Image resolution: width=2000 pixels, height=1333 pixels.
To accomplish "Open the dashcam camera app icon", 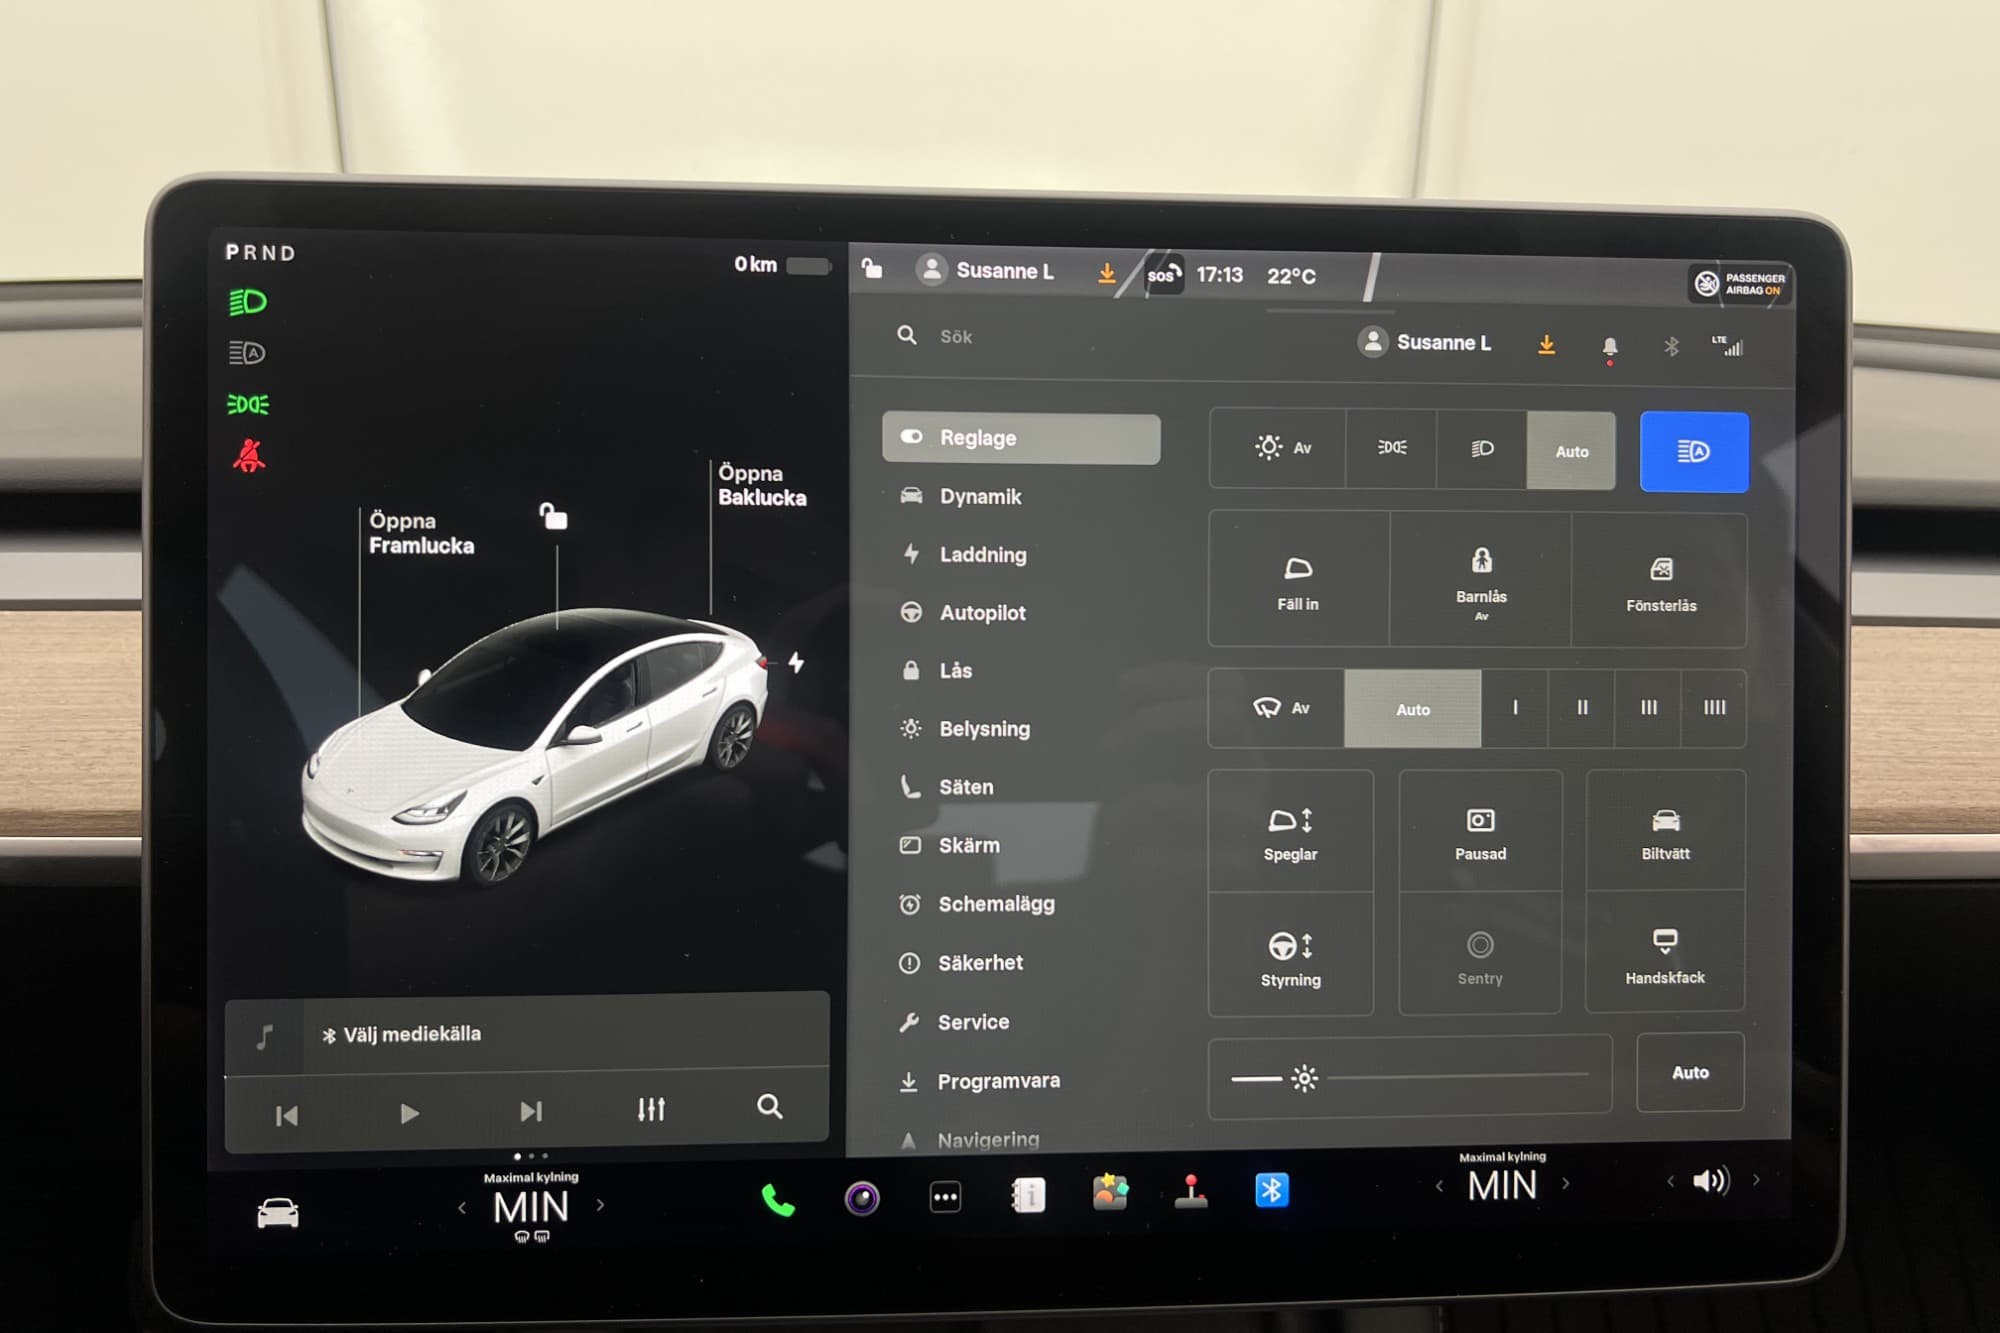I will [x=862, y=1197].
